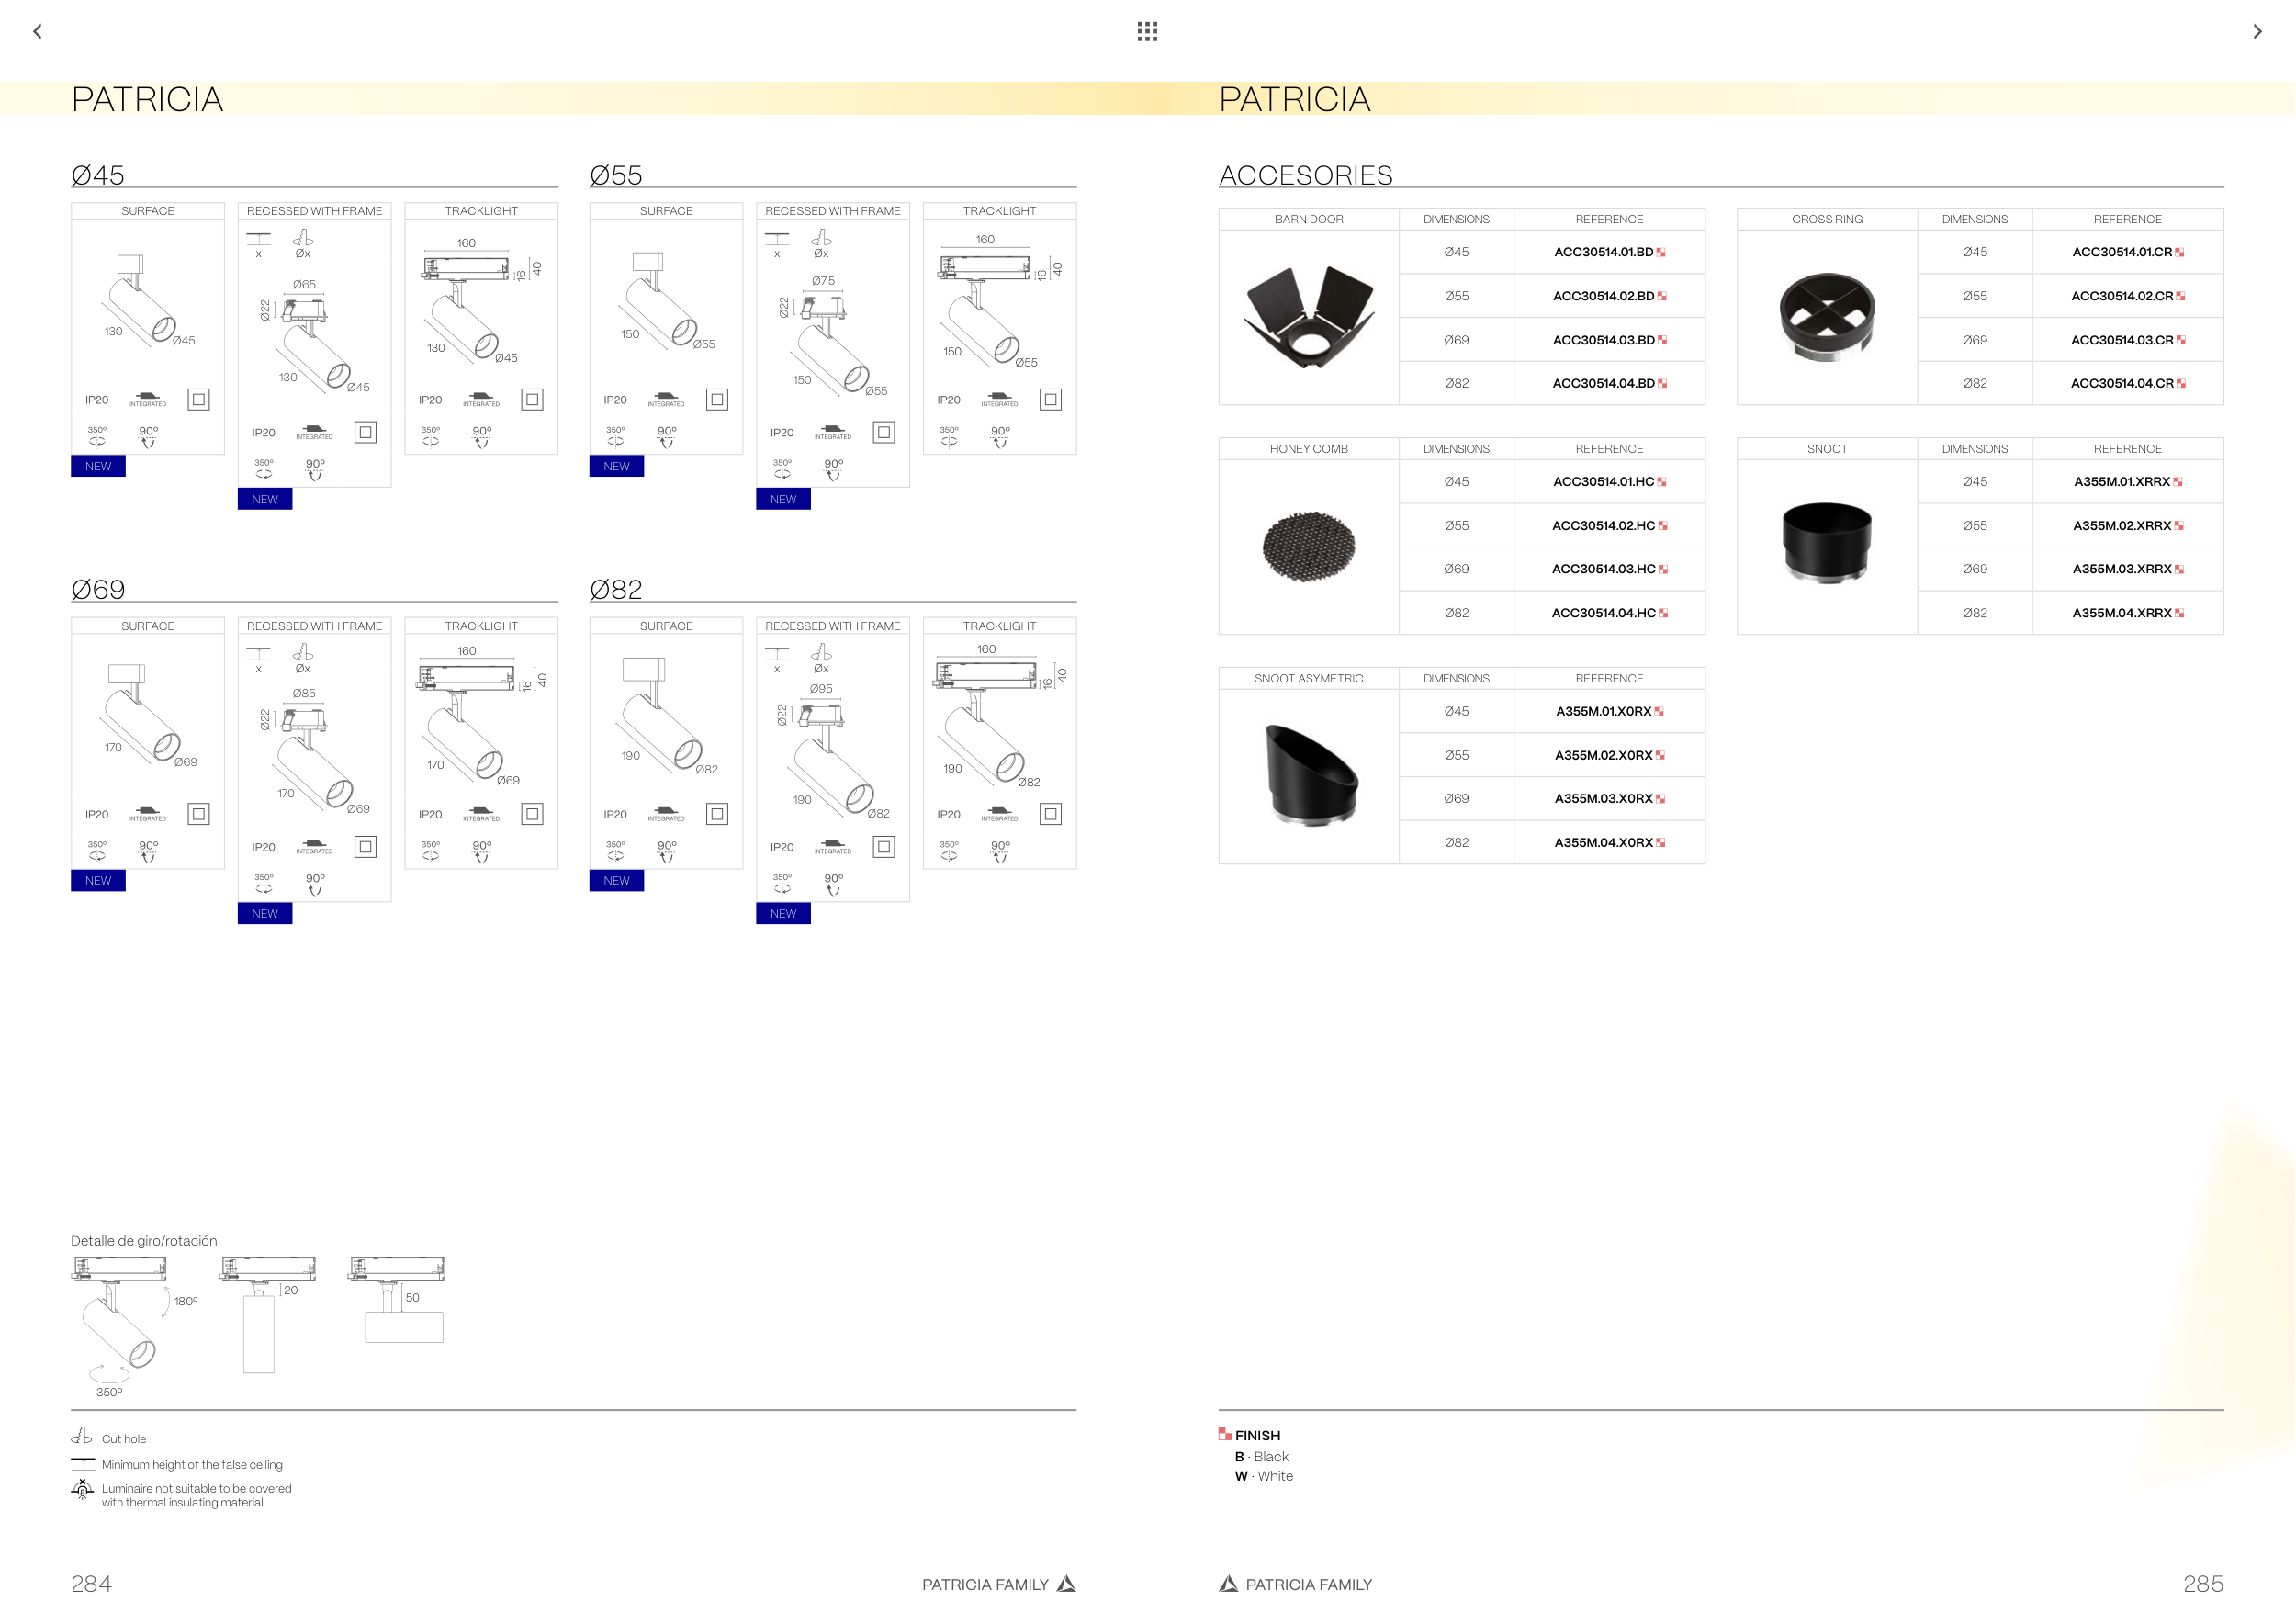Go to the previous catalog page

(x=38, y=32)
